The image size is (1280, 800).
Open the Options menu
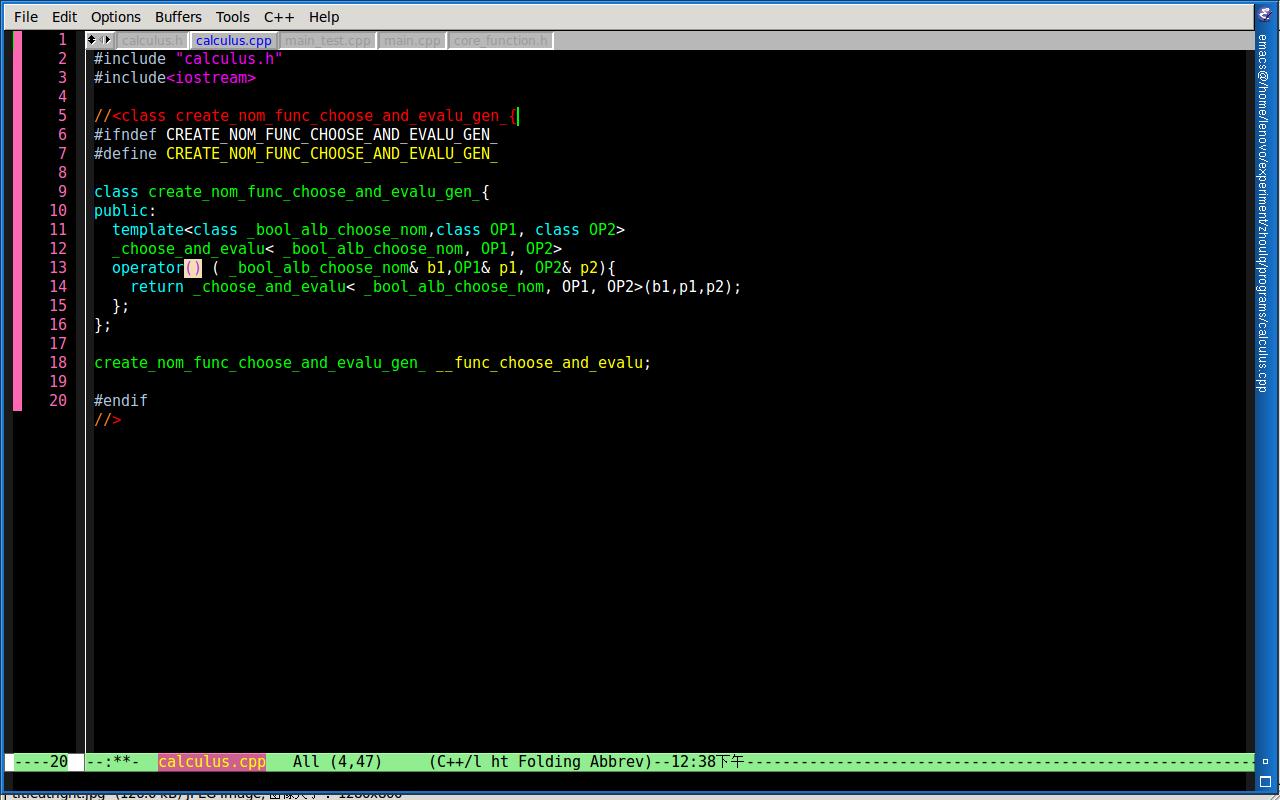tap(116, 17)
